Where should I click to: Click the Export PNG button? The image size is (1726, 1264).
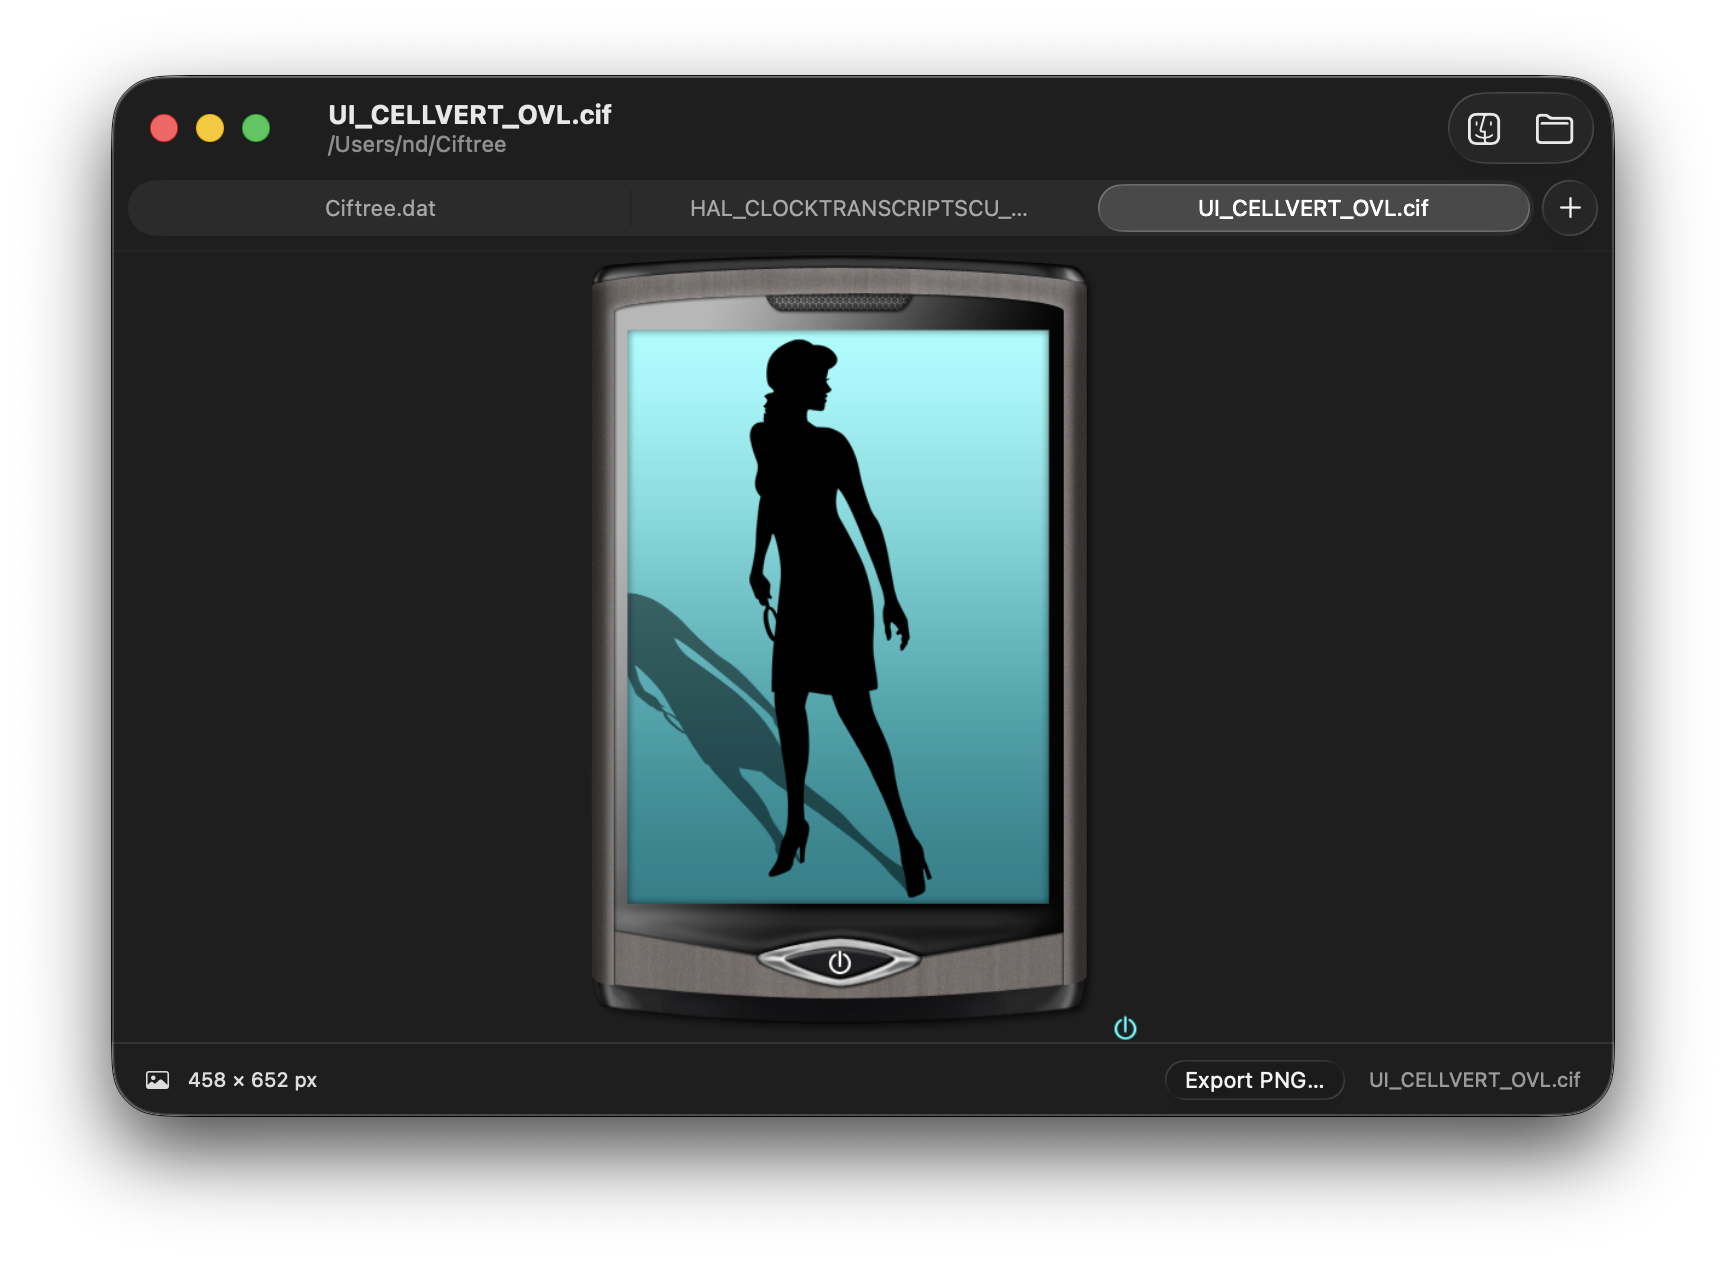(1254, 1080)
